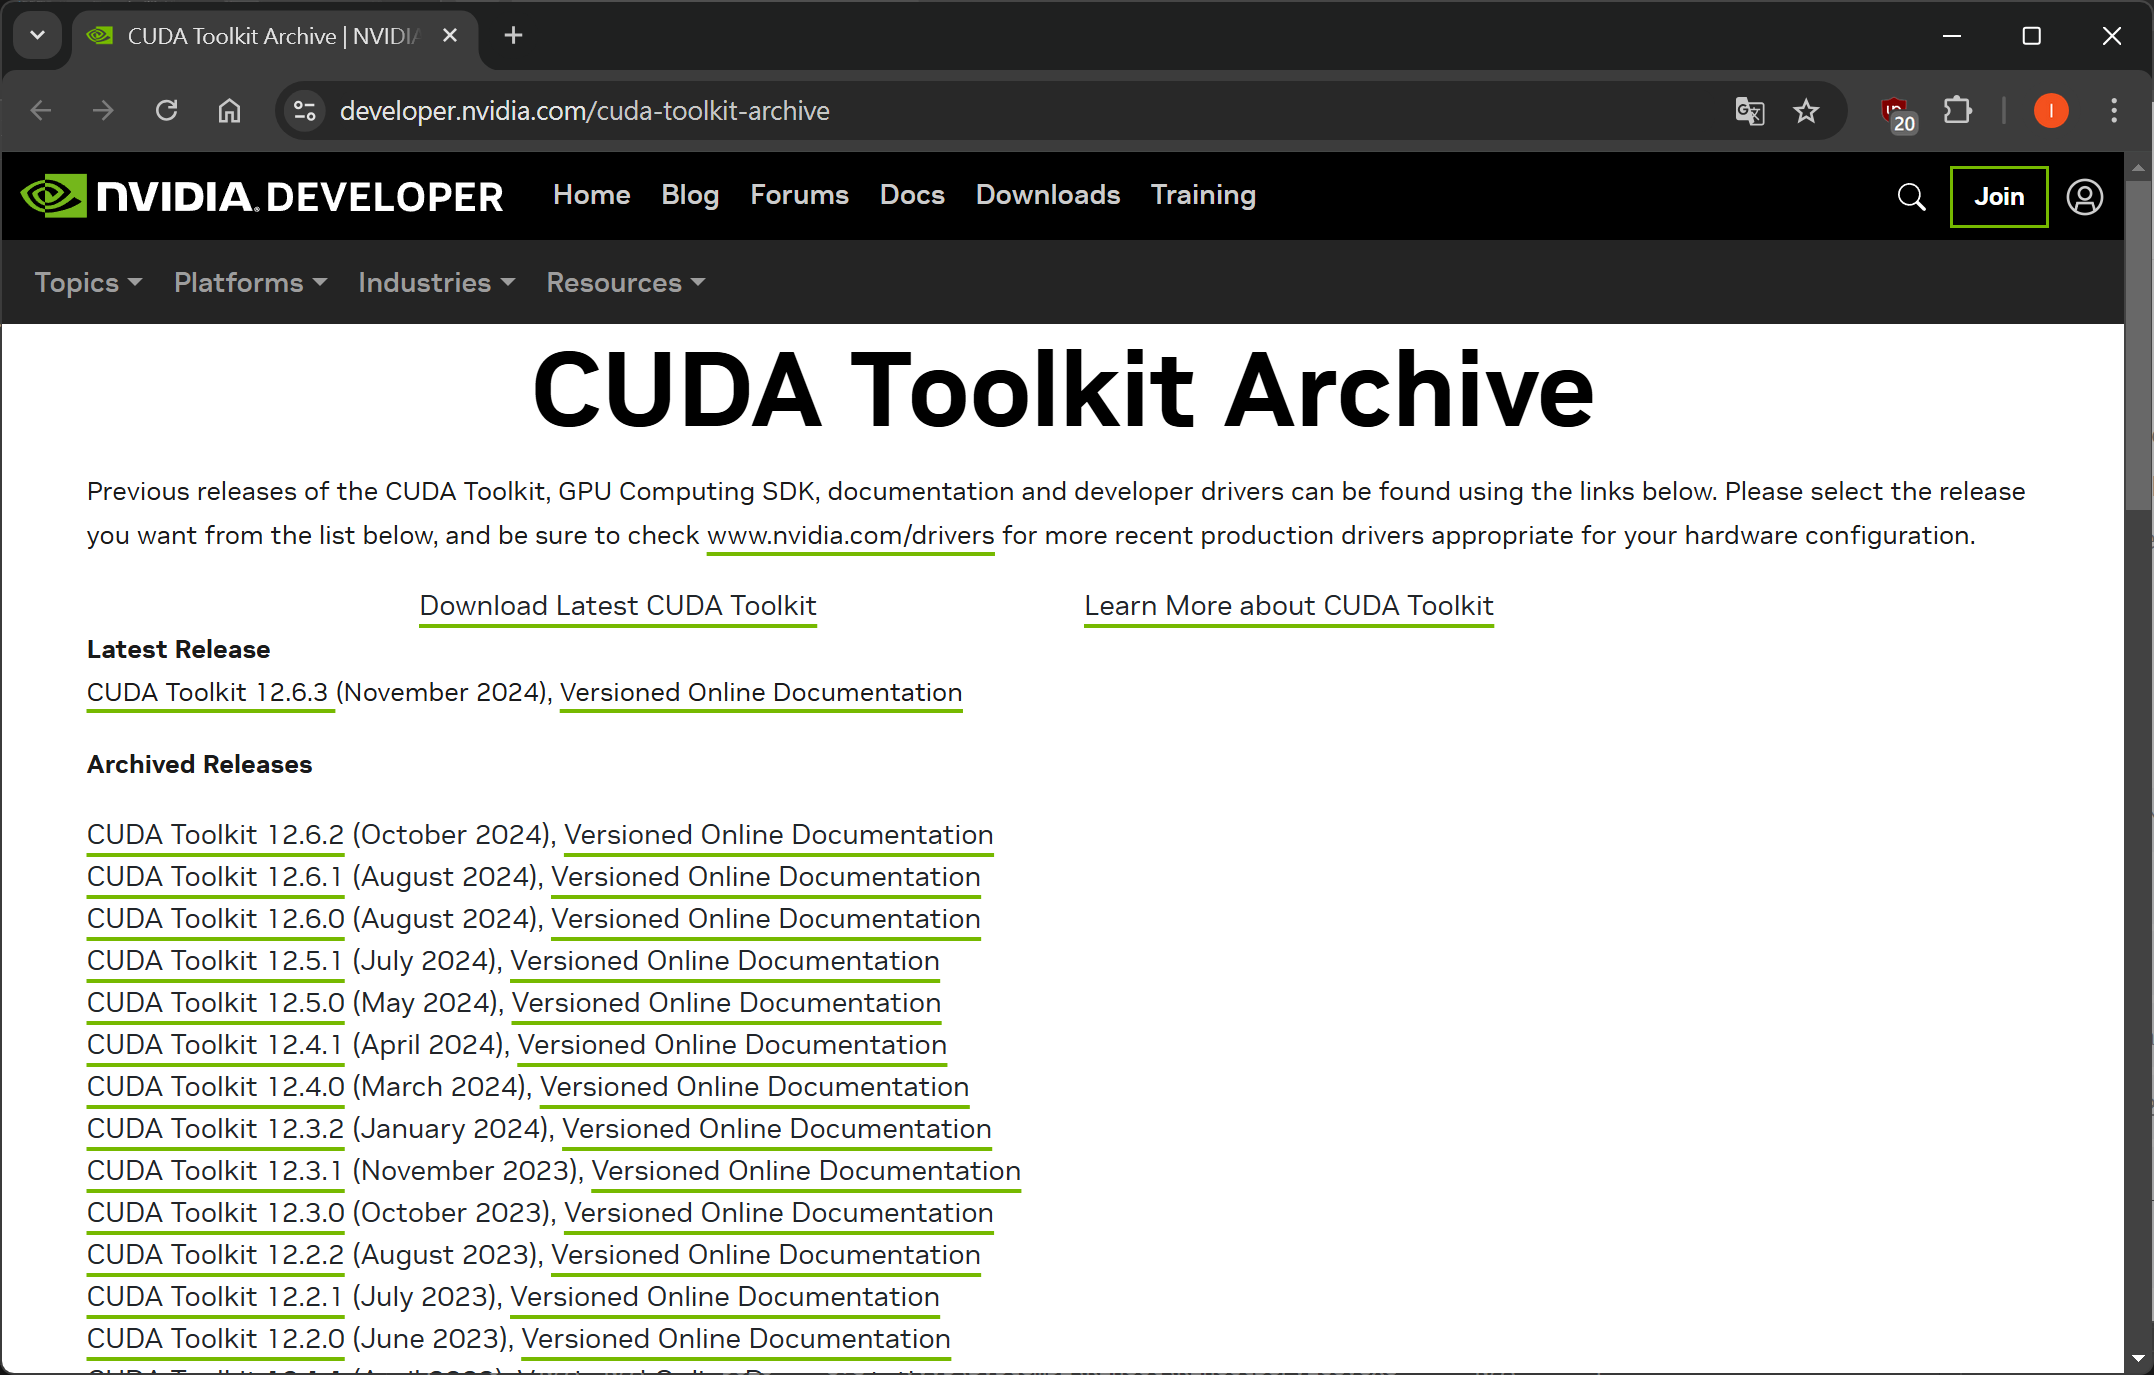The height and width of the screenshot is (1375, 2154).
Task: Expand the Platforms dropdown menu
Action: coord(250,283)
